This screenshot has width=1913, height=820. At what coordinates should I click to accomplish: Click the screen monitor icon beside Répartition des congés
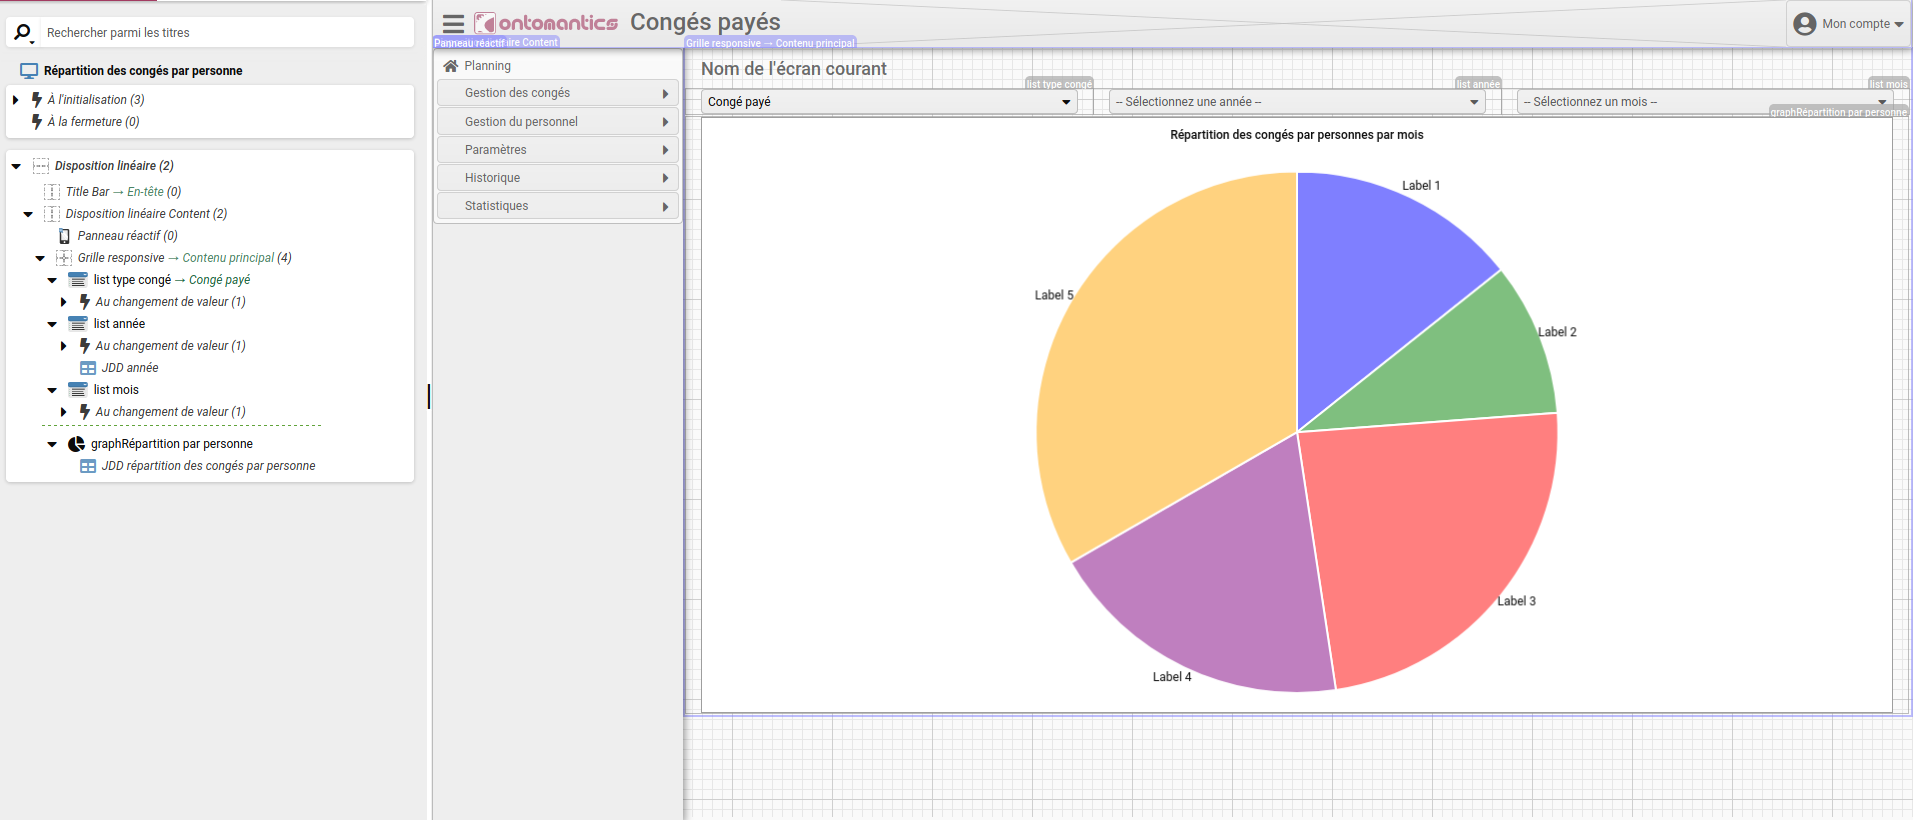click(29, 71)
